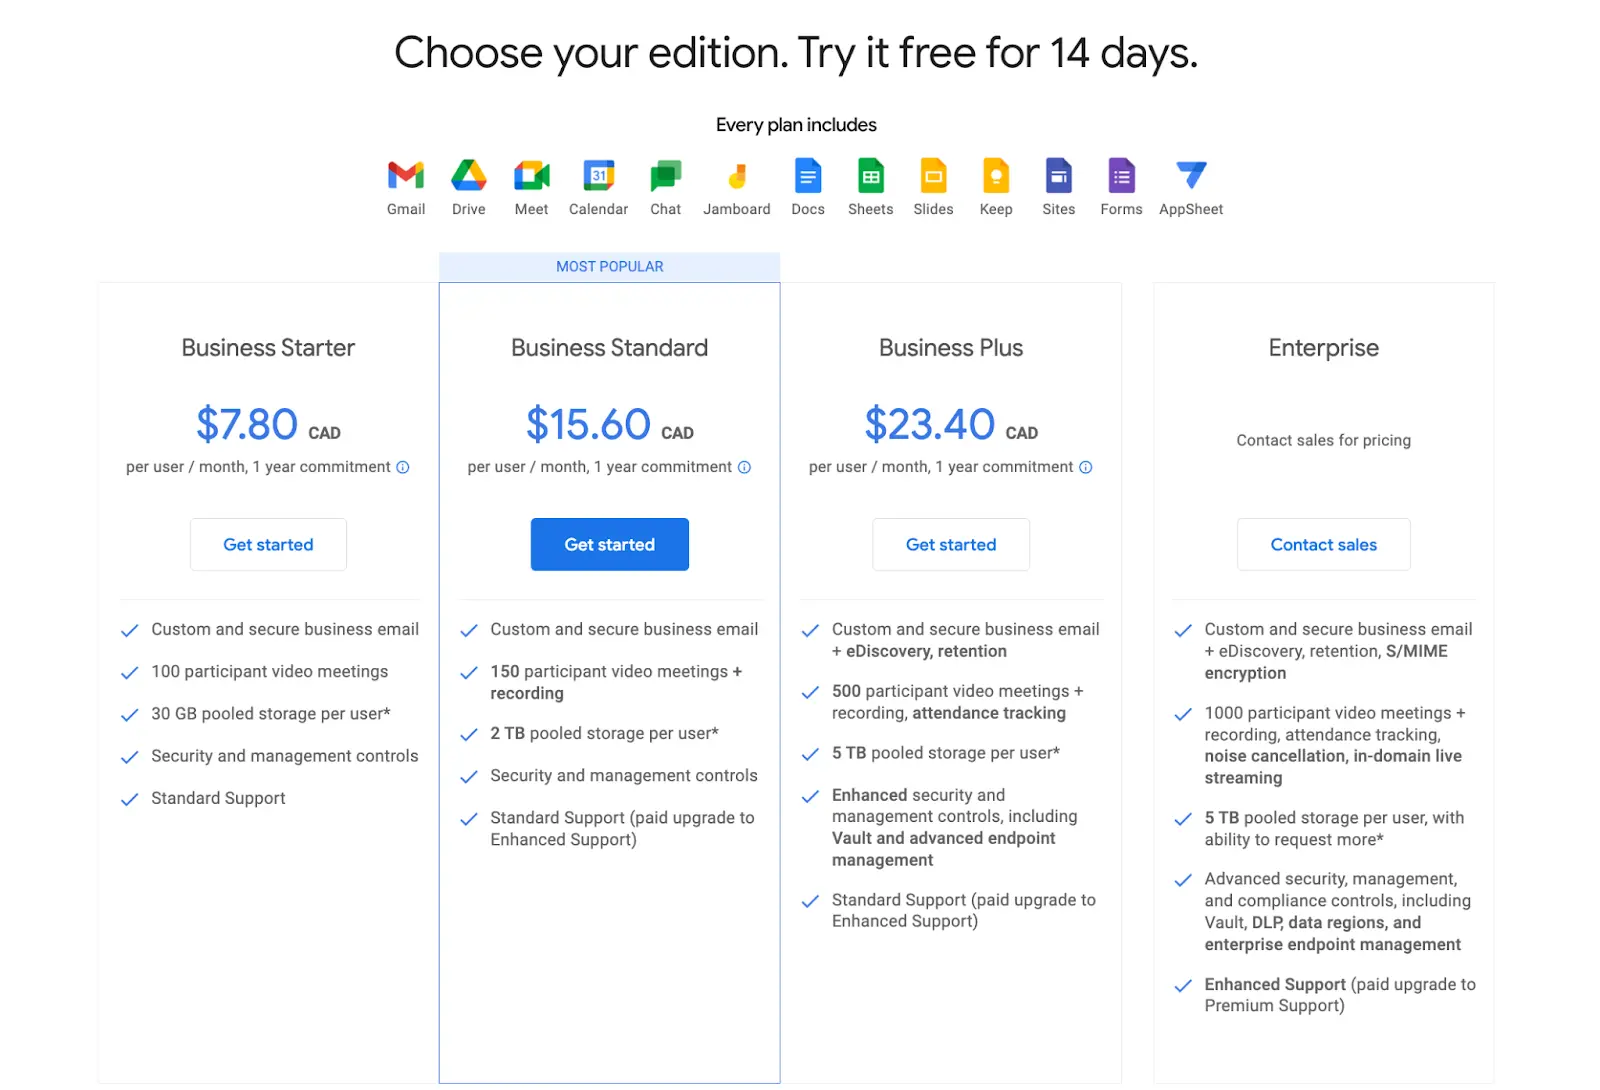Open the Google Forms icon
1600x1090 pixels.
1121,176
